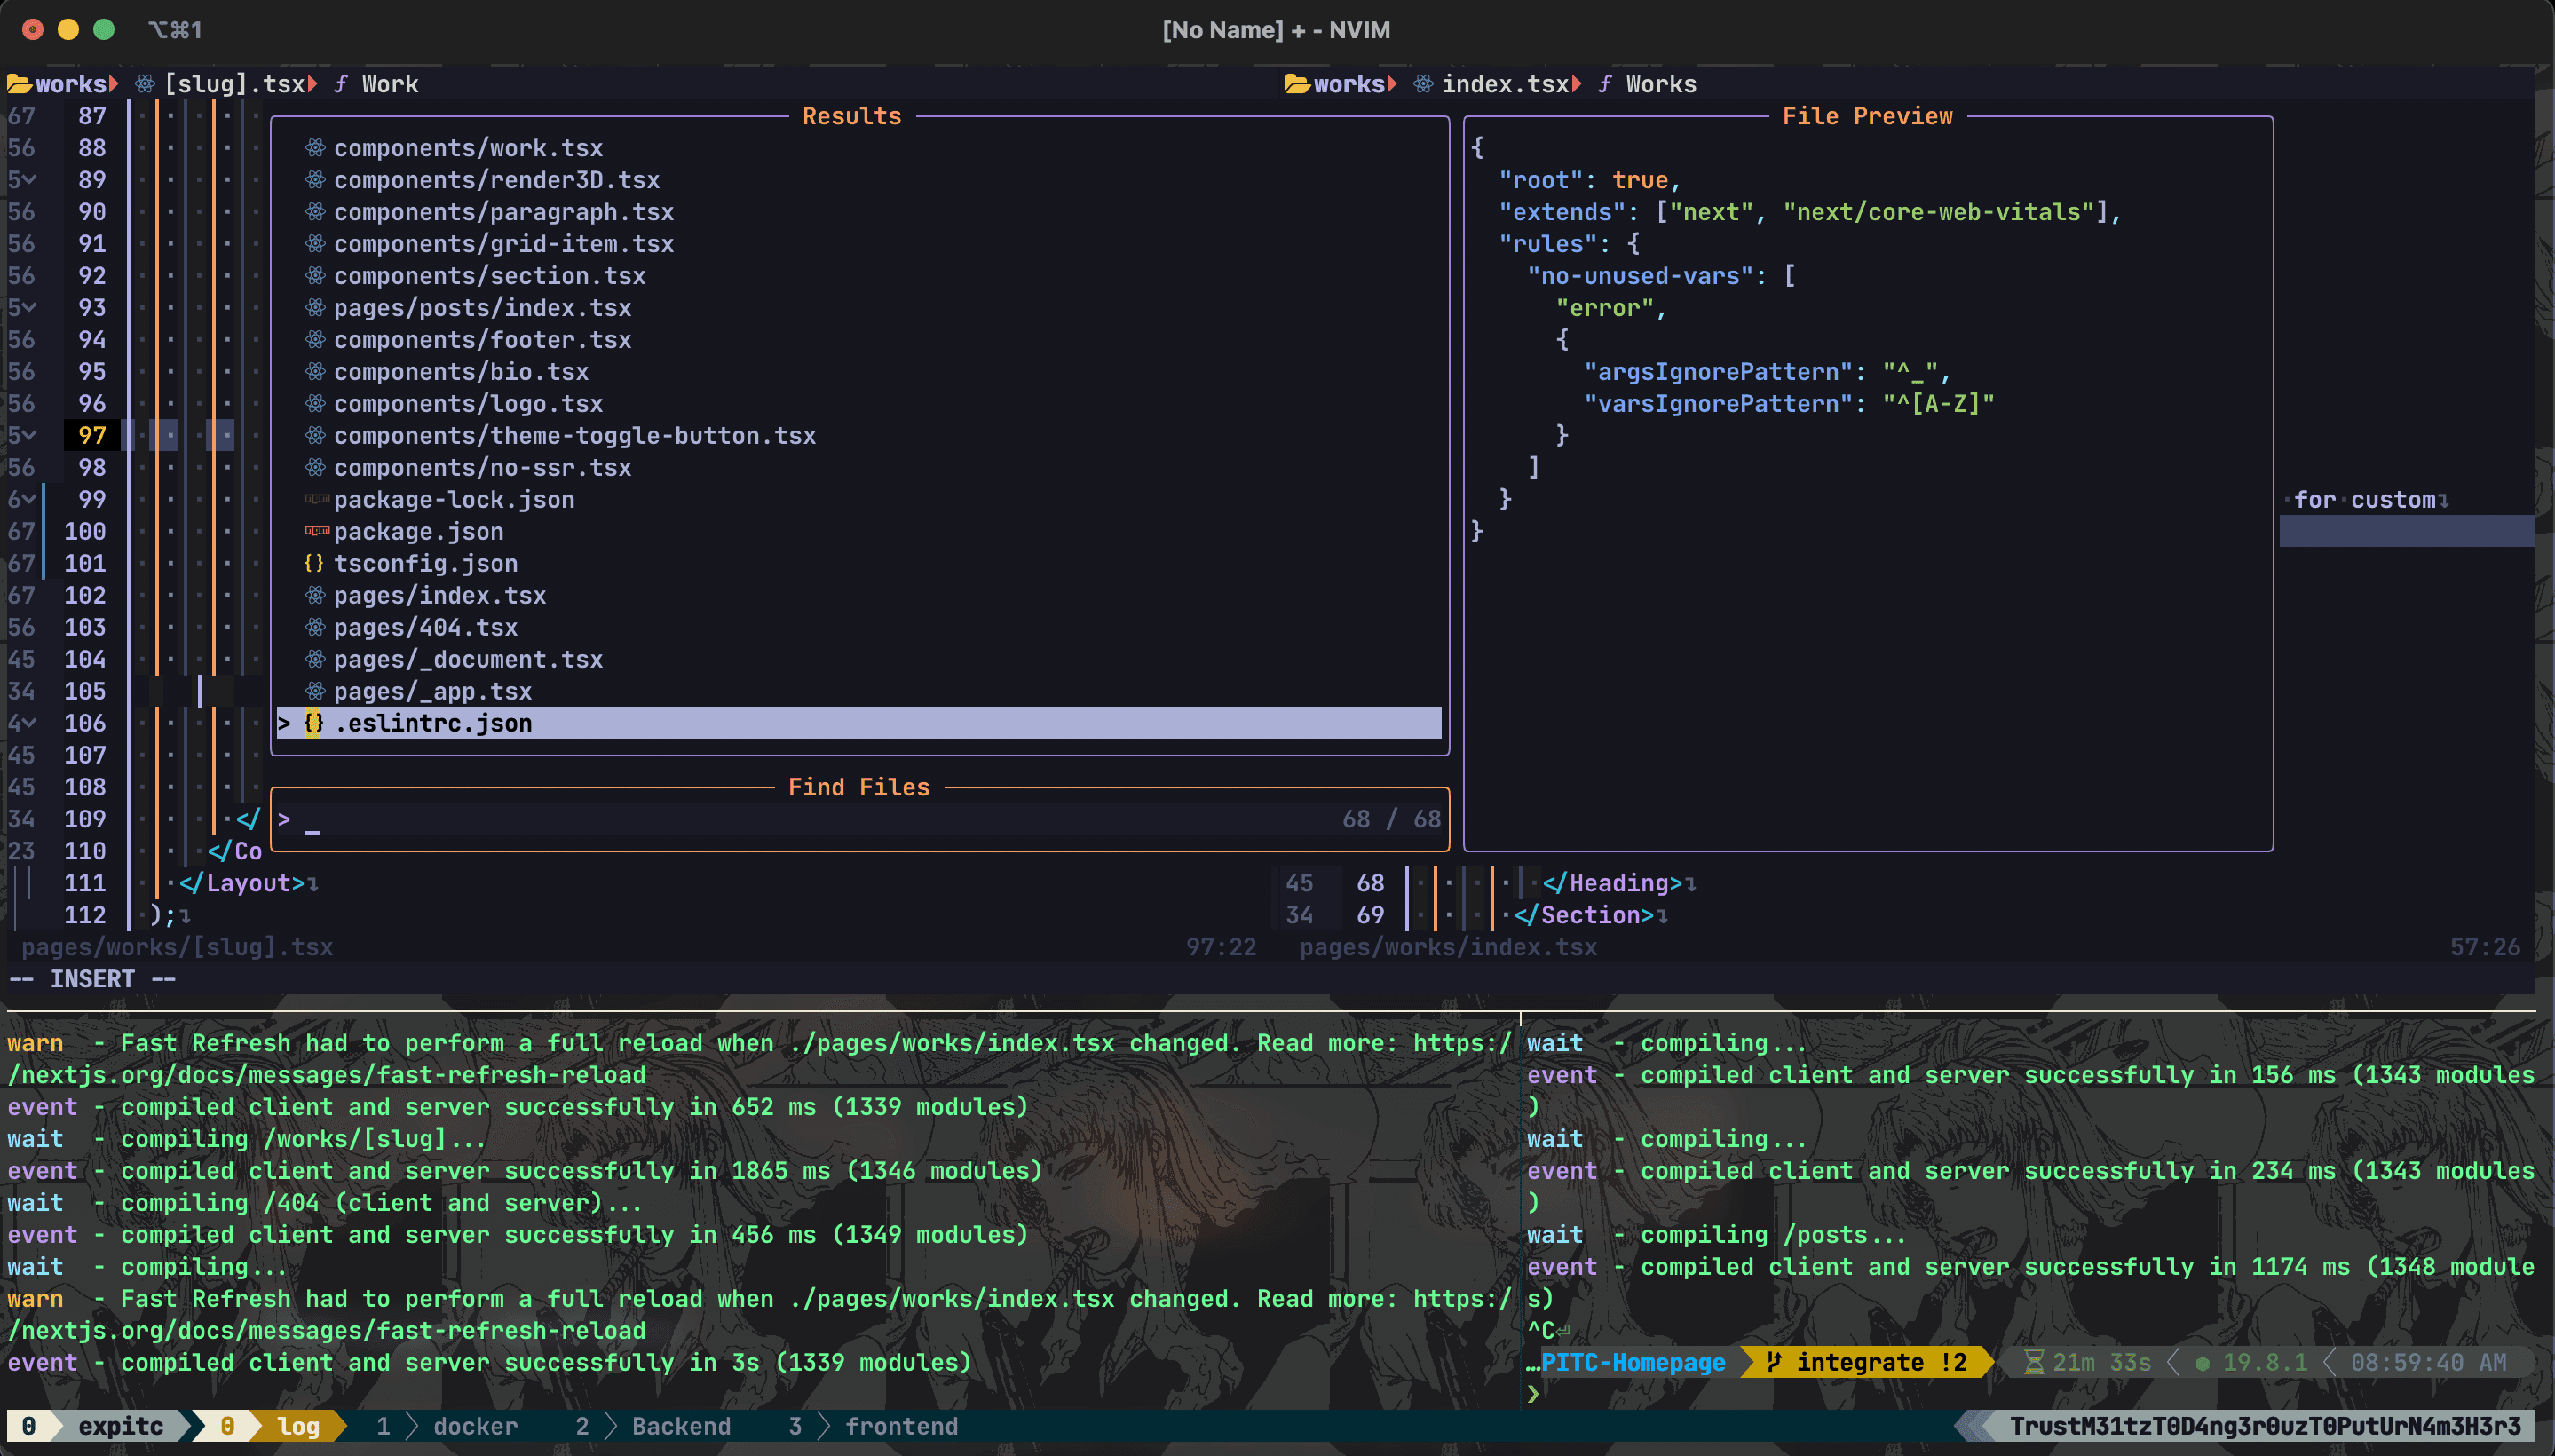The height and width of the screenshot is (1456, 2555).
Task: Click the npm icon beside package.json
Action: coord(317,531)
